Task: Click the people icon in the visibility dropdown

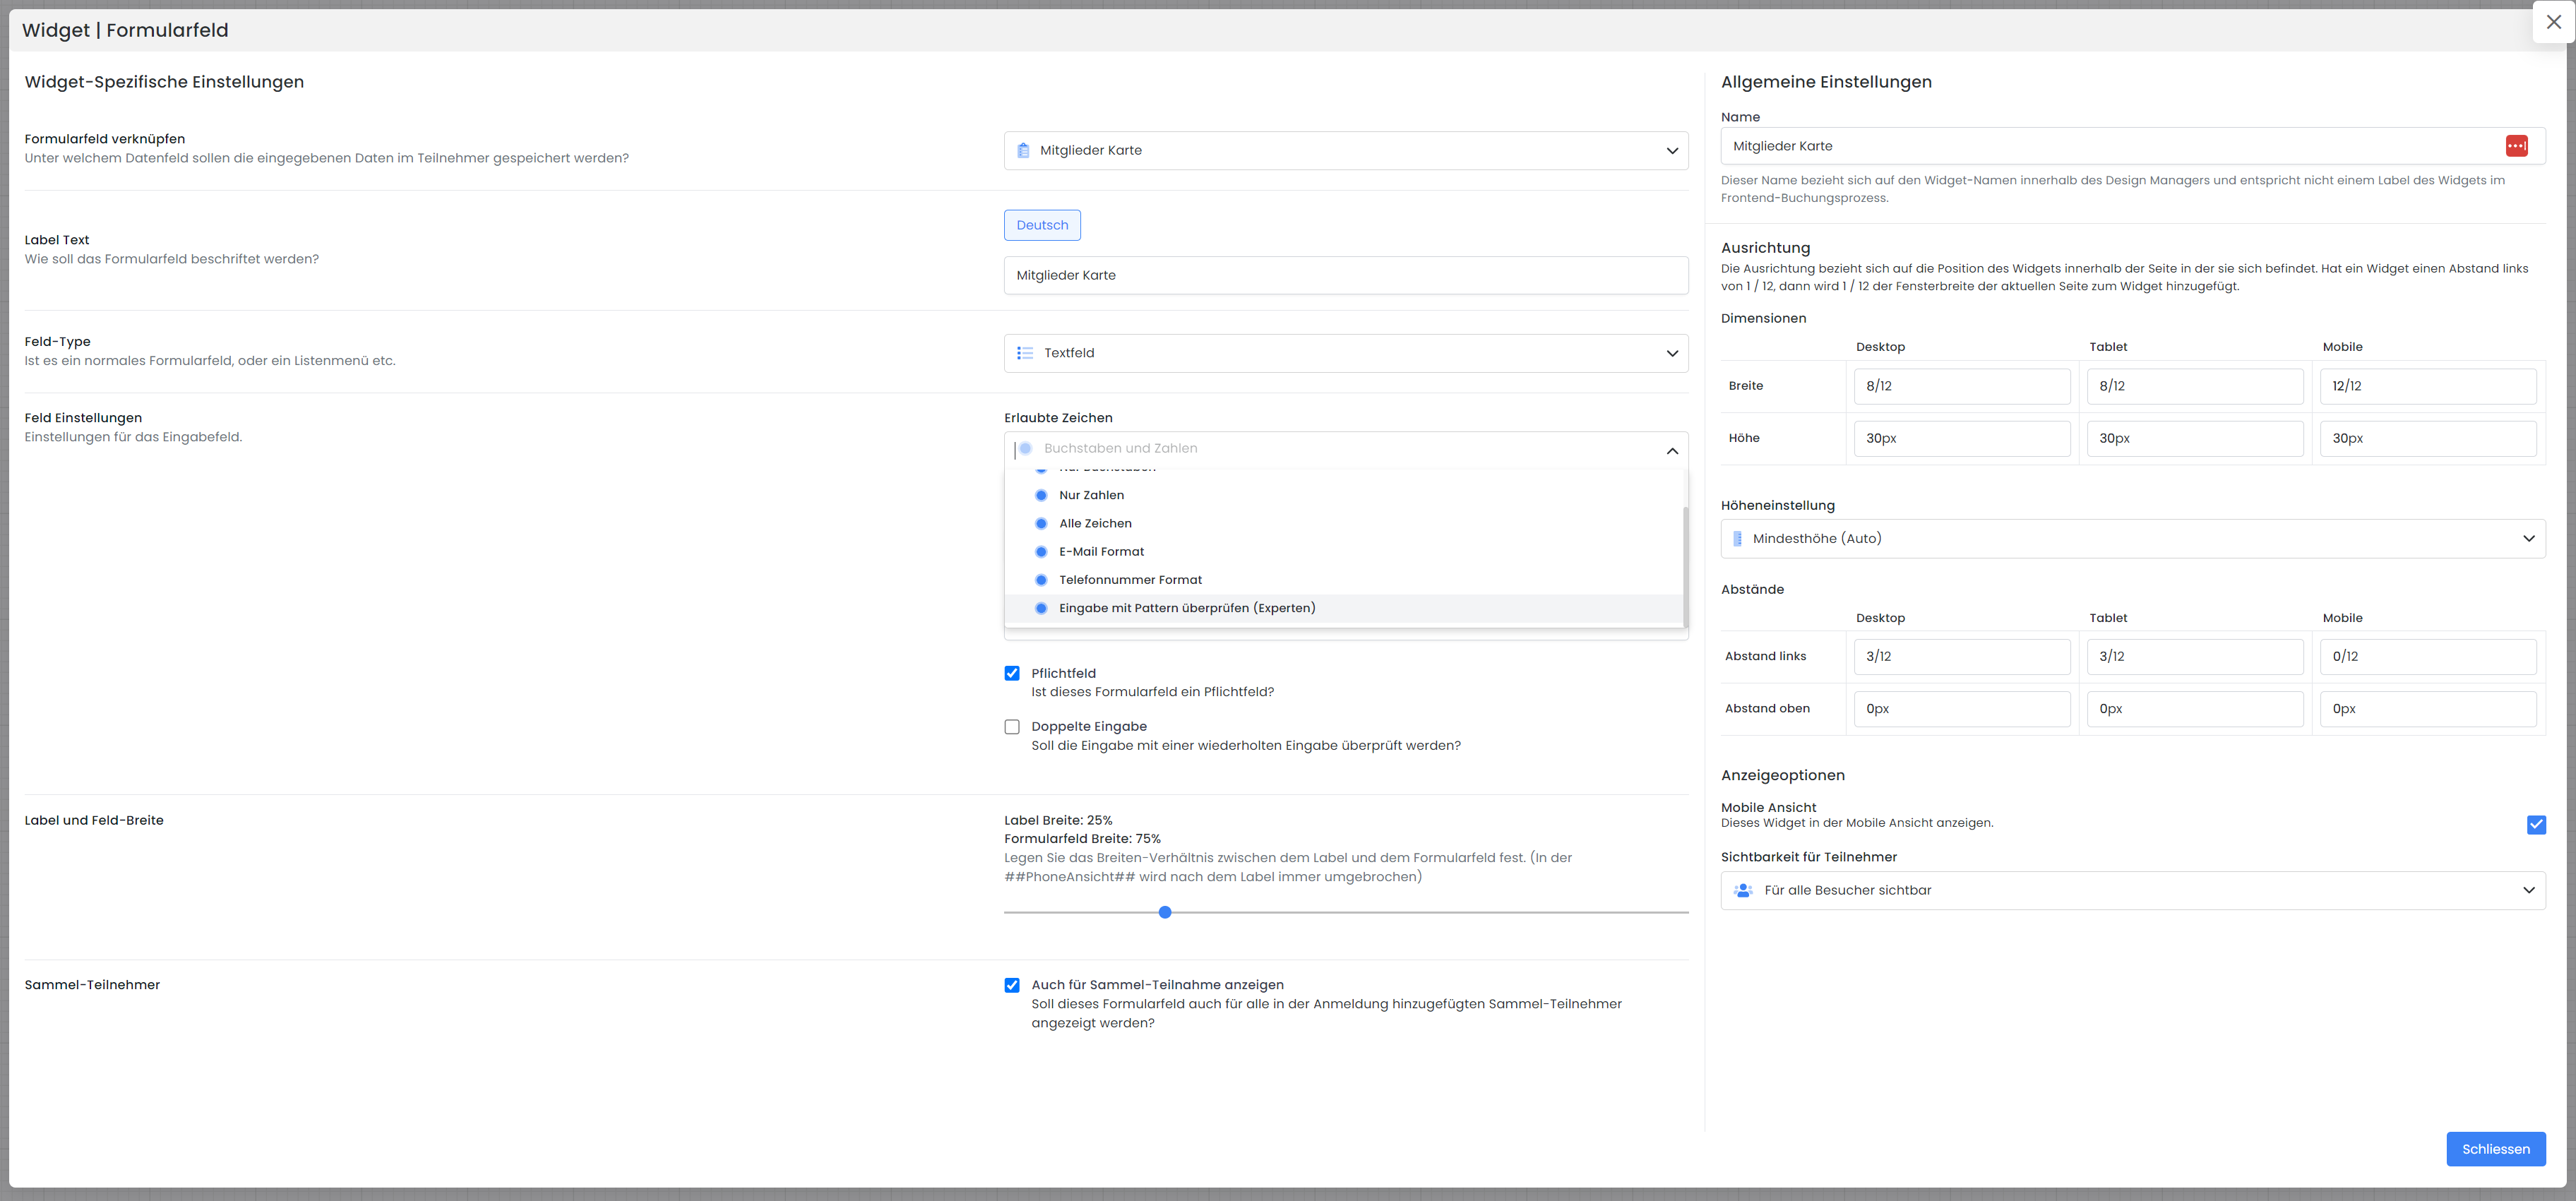Action: point(1743,890)
